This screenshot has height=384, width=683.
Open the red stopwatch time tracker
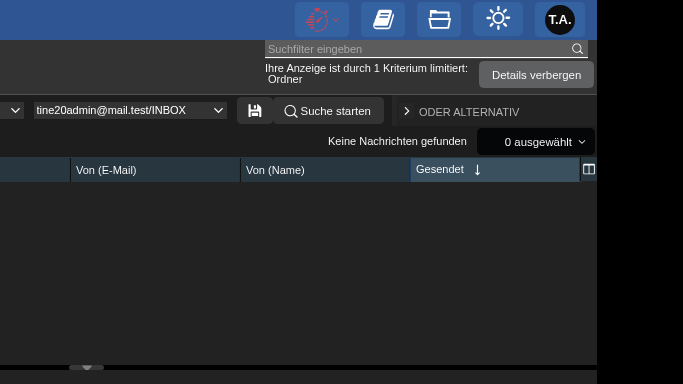click(x=322, y=20)
